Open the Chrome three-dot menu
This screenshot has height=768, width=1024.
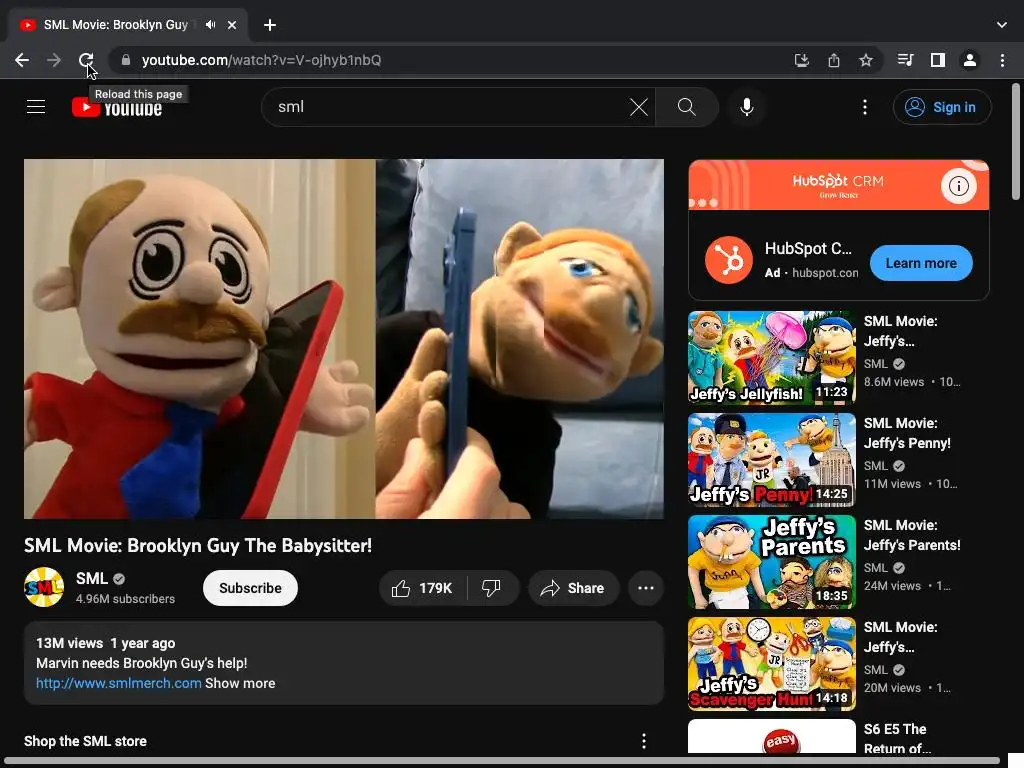coord(1002,60)
